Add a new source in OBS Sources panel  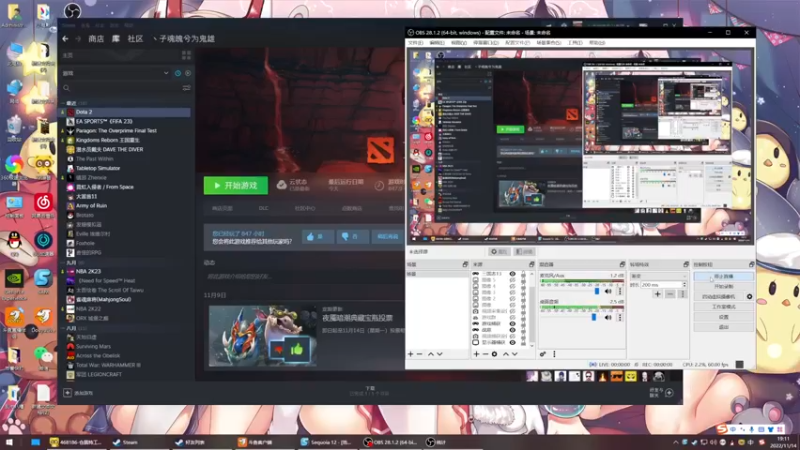[476, 354]
